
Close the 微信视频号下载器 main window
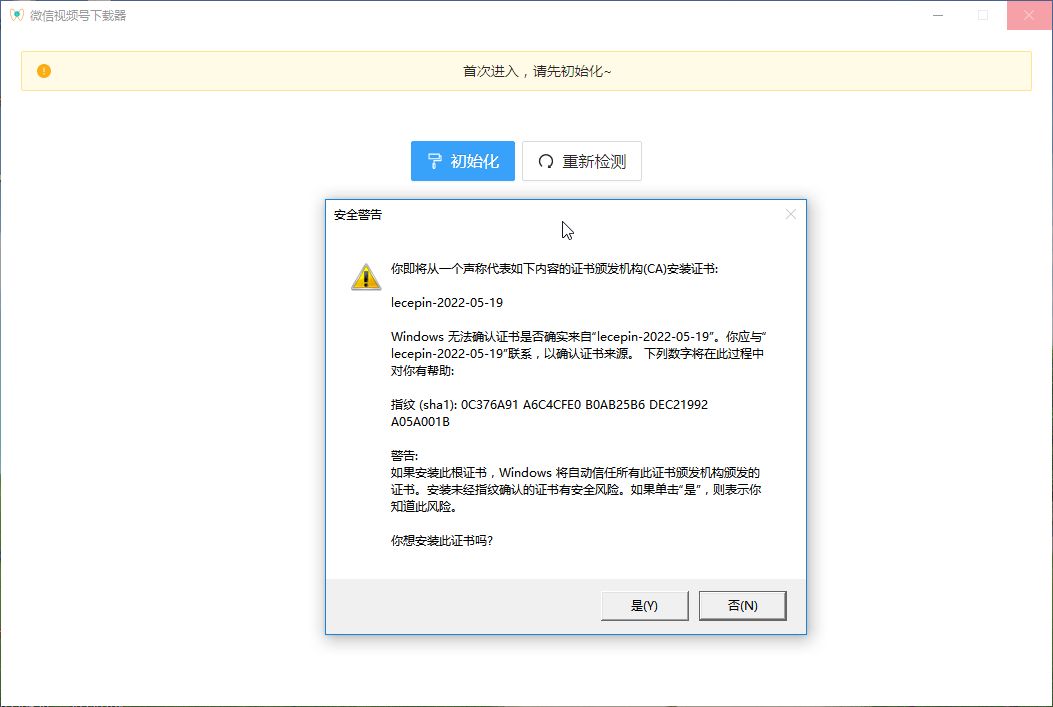1029,15
